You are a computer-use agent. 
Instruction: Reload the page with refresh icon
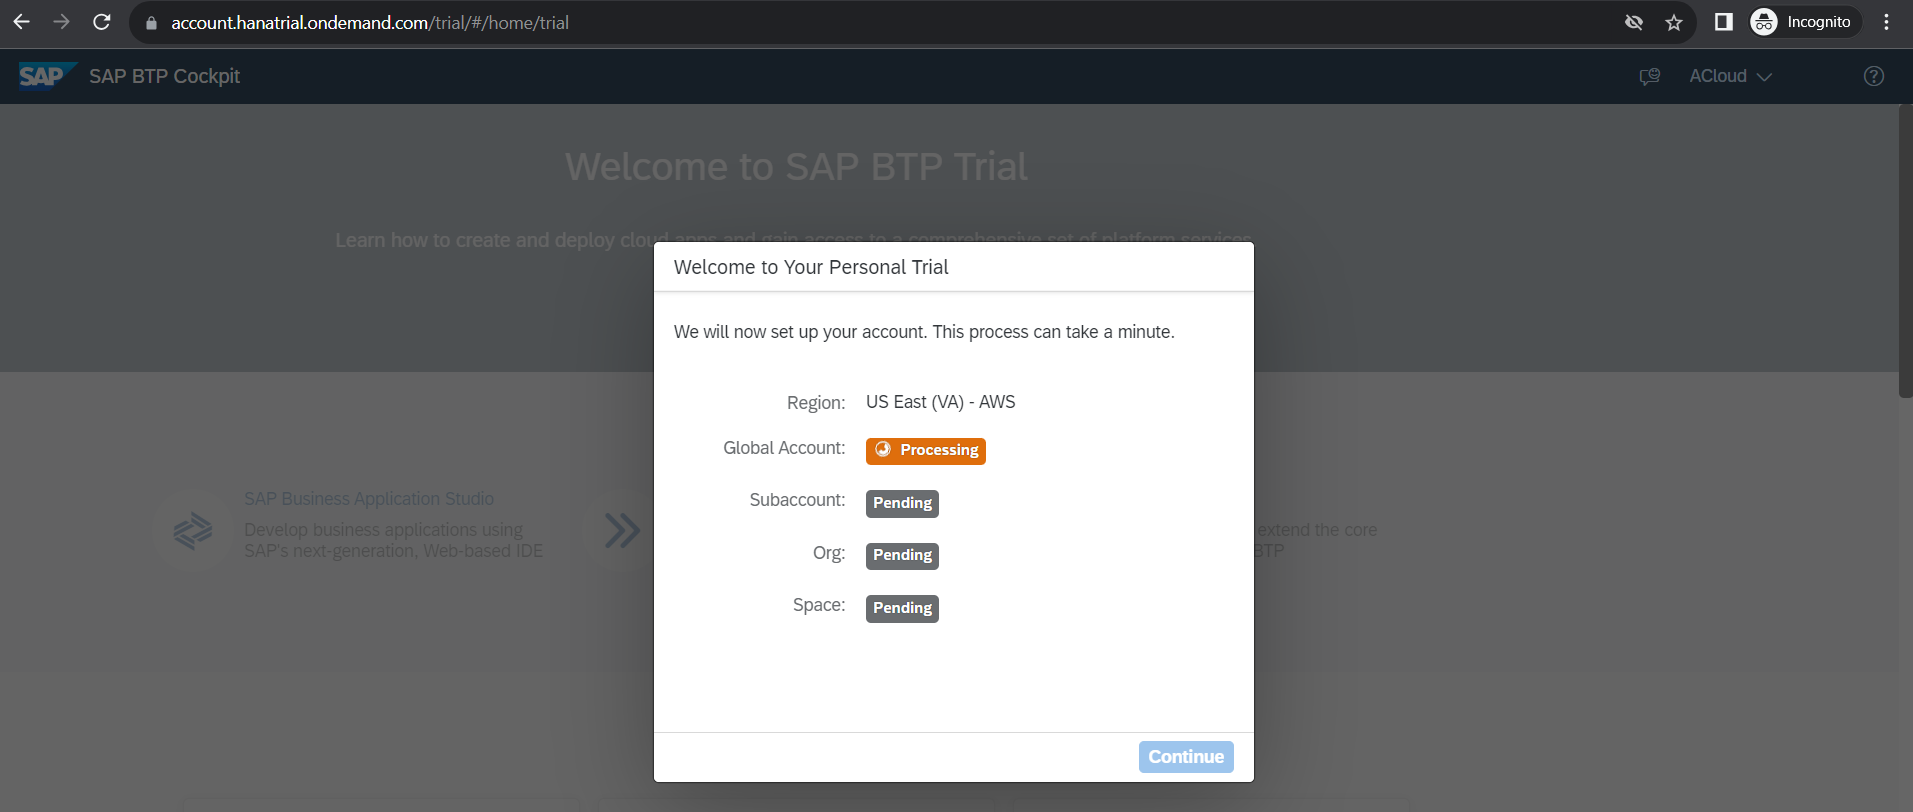(x=102, y=22)
